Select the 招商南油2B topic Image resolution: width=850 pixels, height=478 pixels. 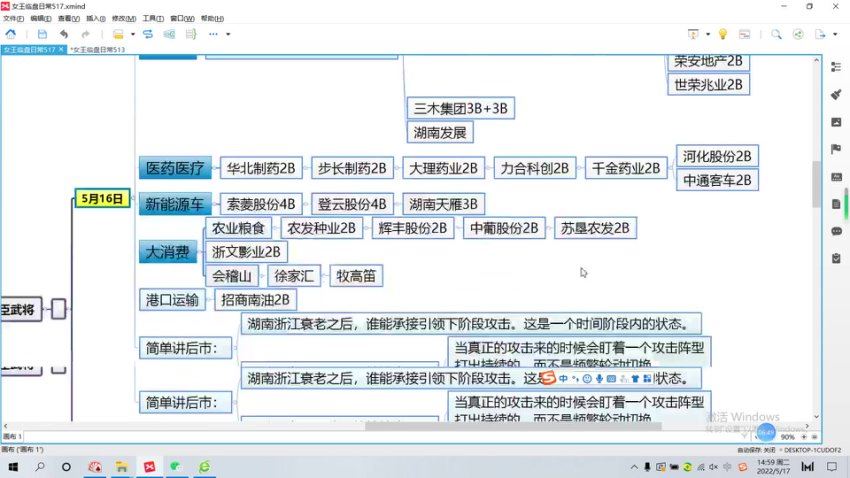[x=255, y=300]
